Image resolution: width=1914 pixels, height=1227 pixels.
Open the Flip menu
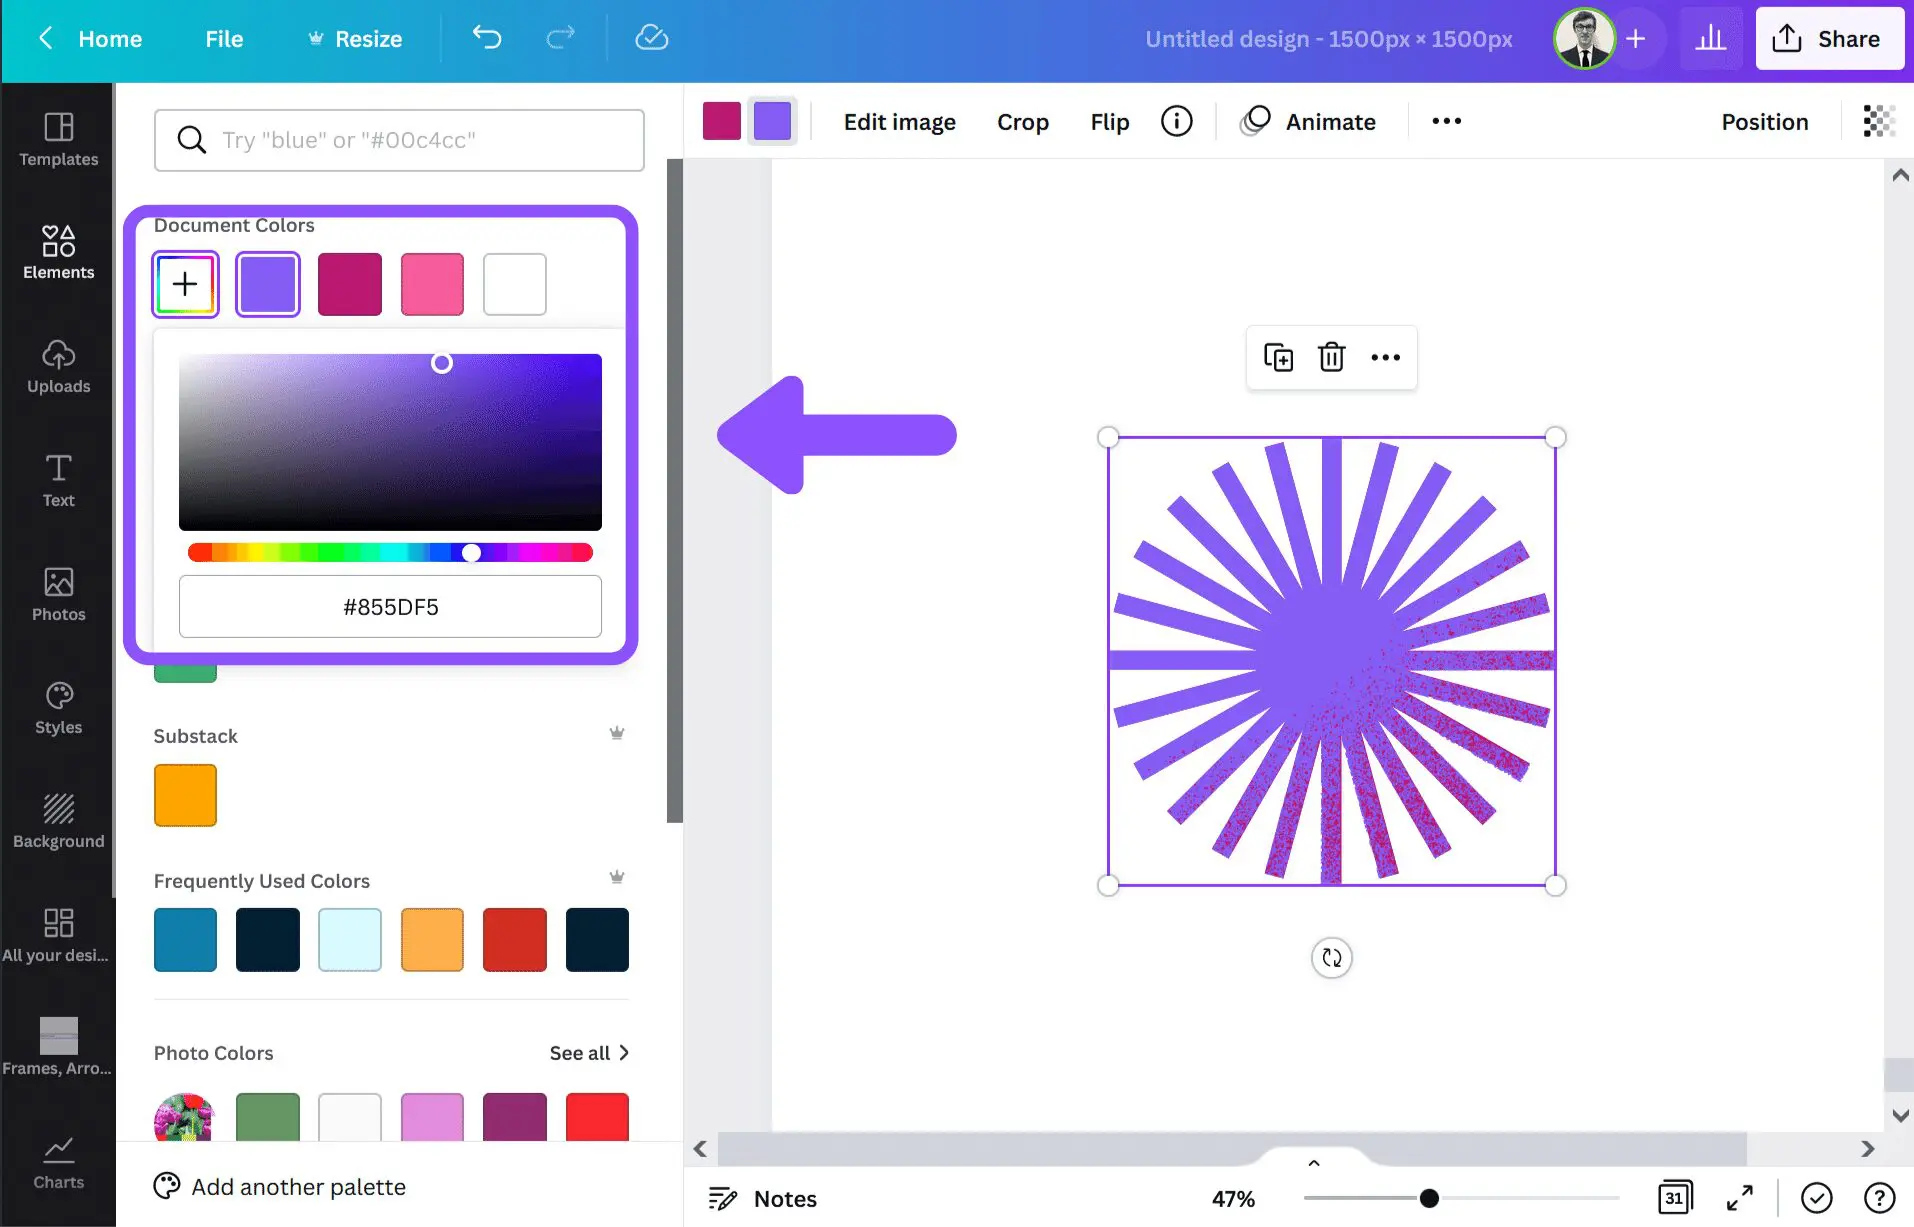pyautogui.click(x=1108, y=121)
